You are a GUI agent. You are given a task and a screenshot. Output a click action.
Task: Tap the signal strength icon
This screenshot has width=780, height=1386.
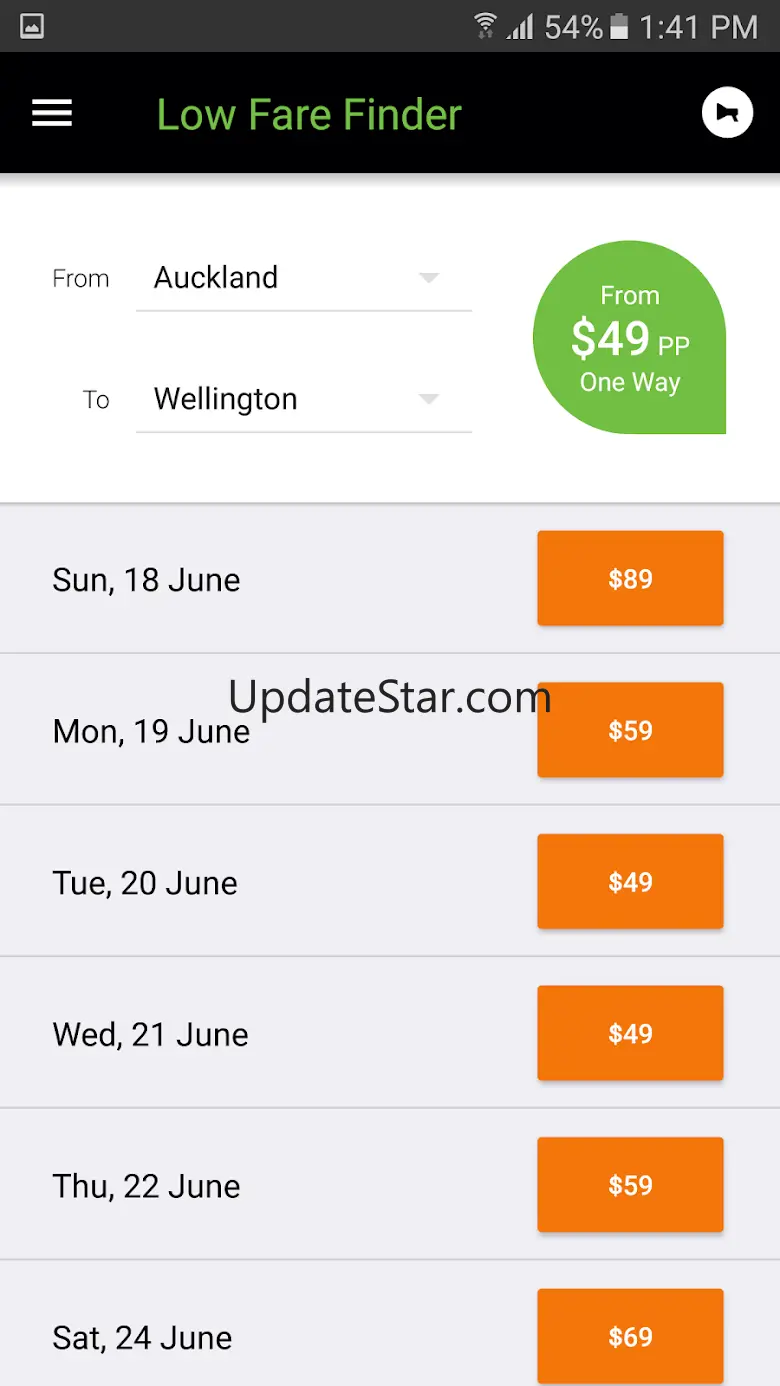pyautogui.click(x=520, y=26)
